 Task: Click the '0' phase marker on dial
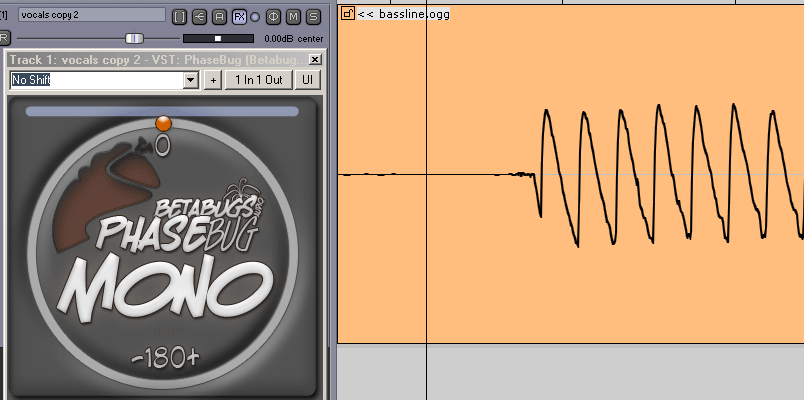(x=163, y=147)
